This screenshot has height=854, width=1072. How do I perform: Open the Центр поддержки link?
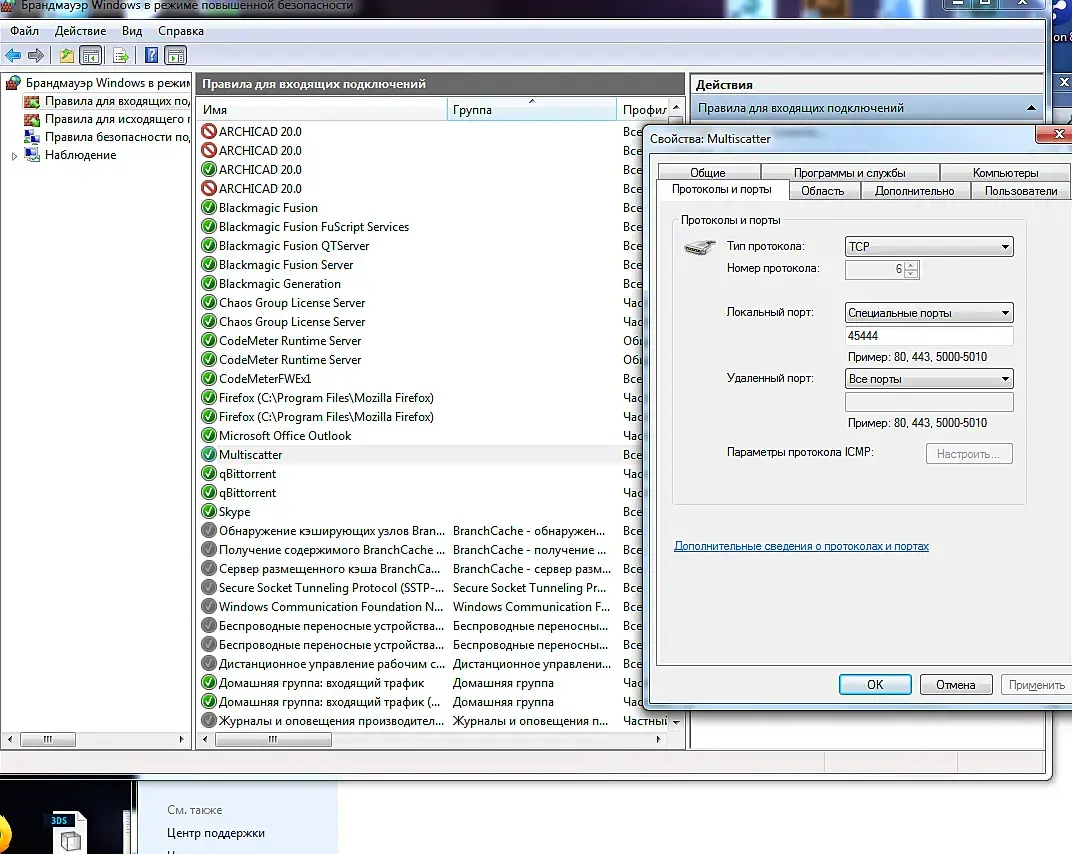point(216,833)
